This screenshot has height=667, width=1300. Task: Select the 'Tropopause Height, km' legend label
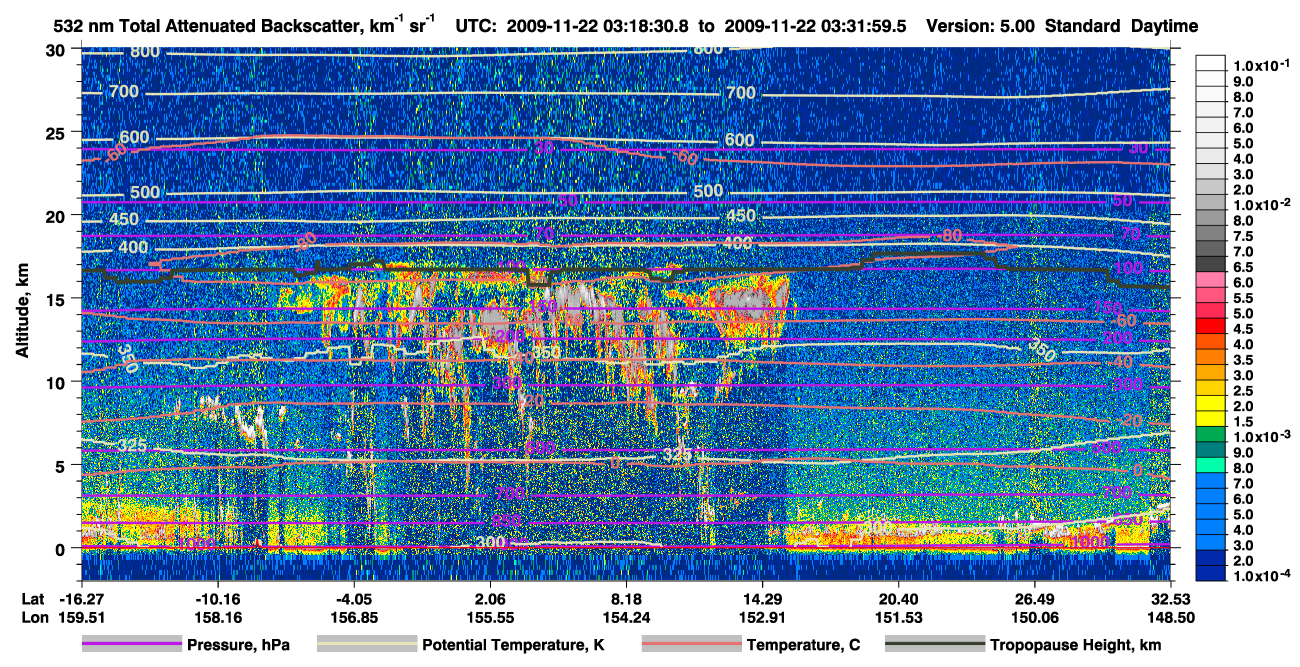click(x=1076, y=645)
